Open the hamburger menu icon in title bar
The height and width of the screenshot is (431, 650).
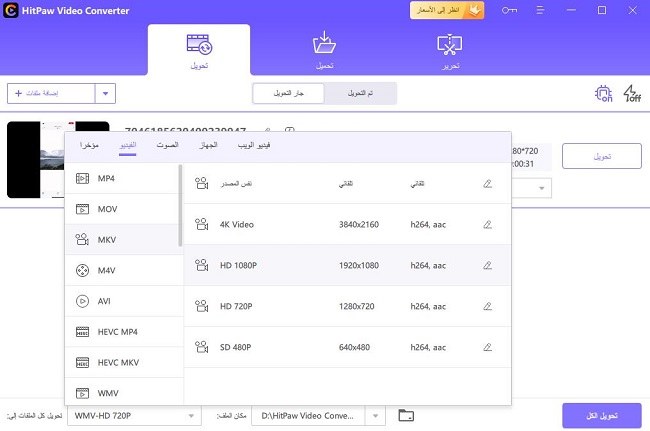pyautogui.click(x=540, y=10)
